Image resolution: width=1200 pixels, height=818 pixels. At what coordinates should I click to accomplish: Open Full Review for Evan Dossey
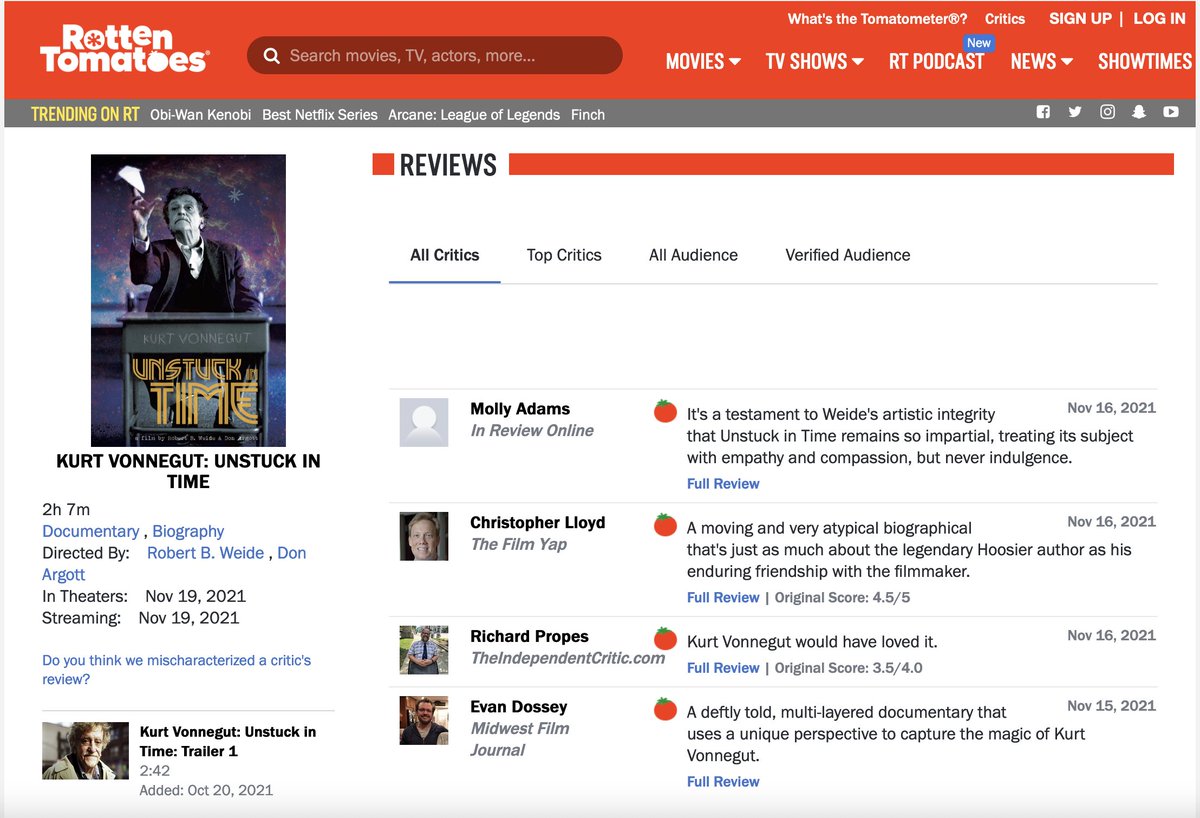tap(723, 781)
